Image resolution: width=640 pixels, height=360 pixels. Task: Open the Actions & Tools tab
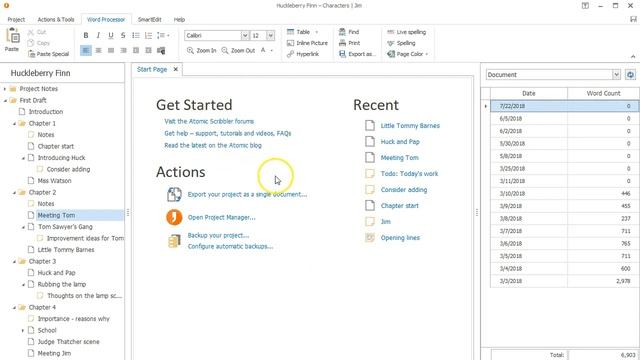pyautogui.click(x=56, y=19)
